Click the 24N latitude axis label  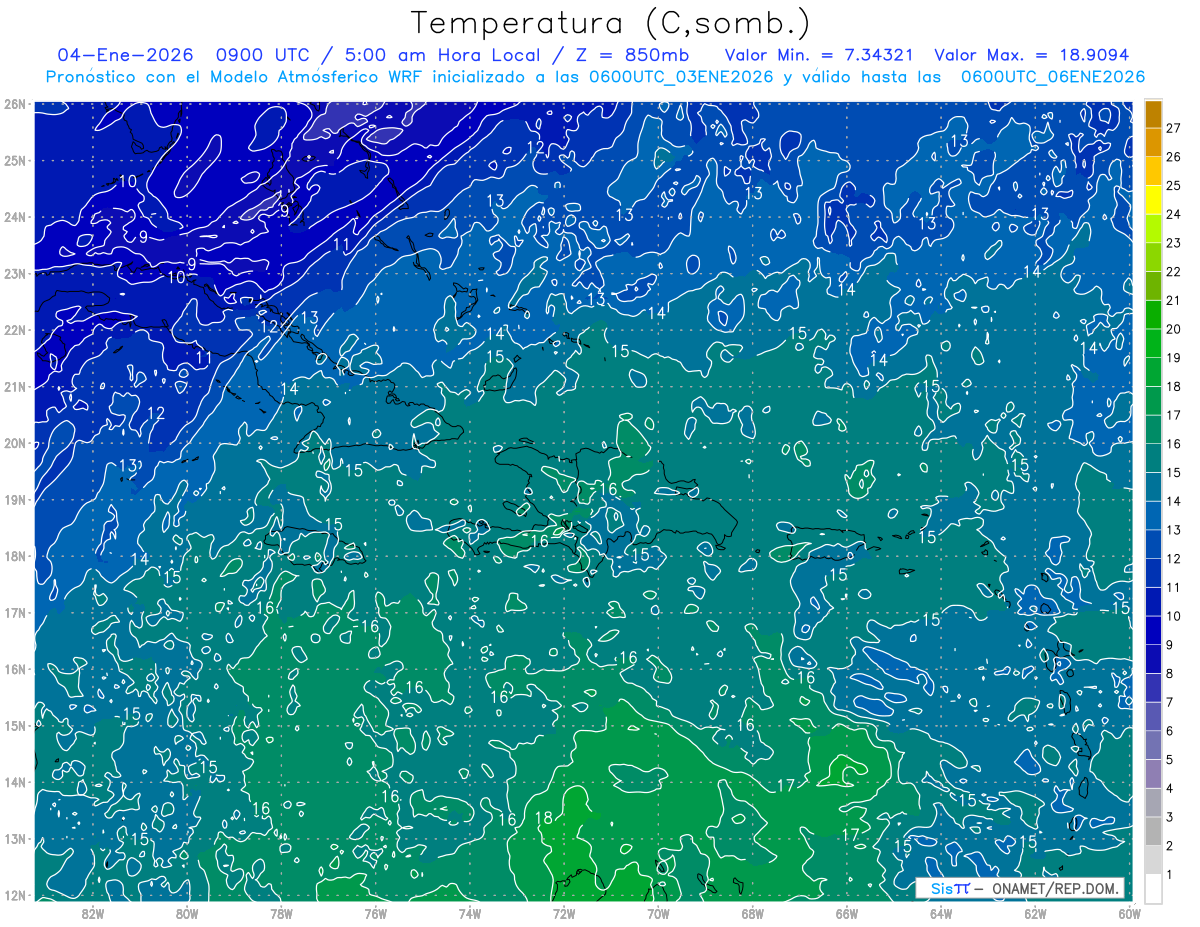[x=15, y=217]
